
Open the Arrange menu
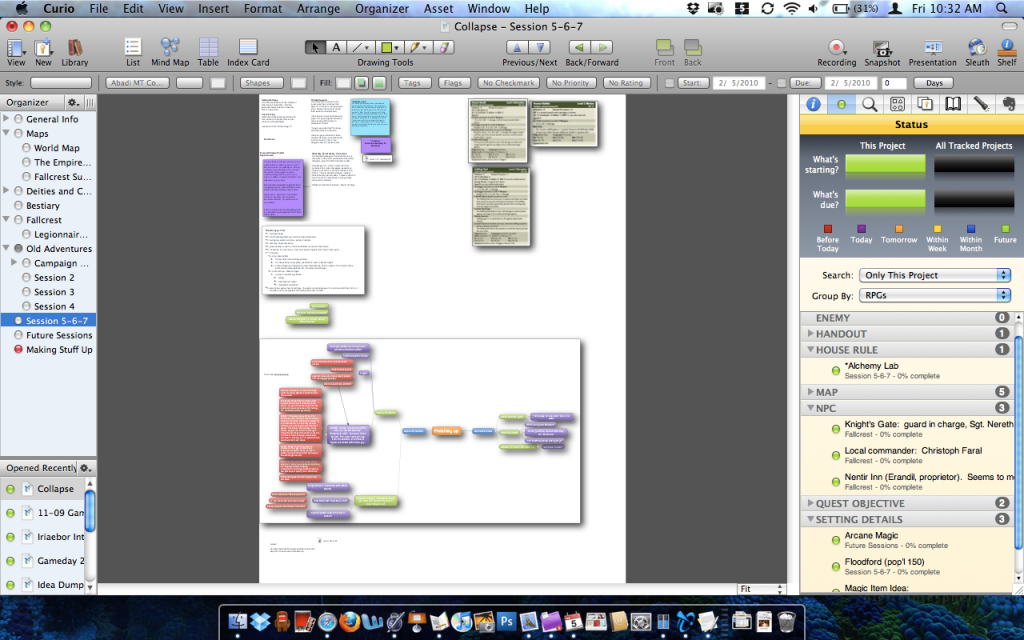[318, 8]
